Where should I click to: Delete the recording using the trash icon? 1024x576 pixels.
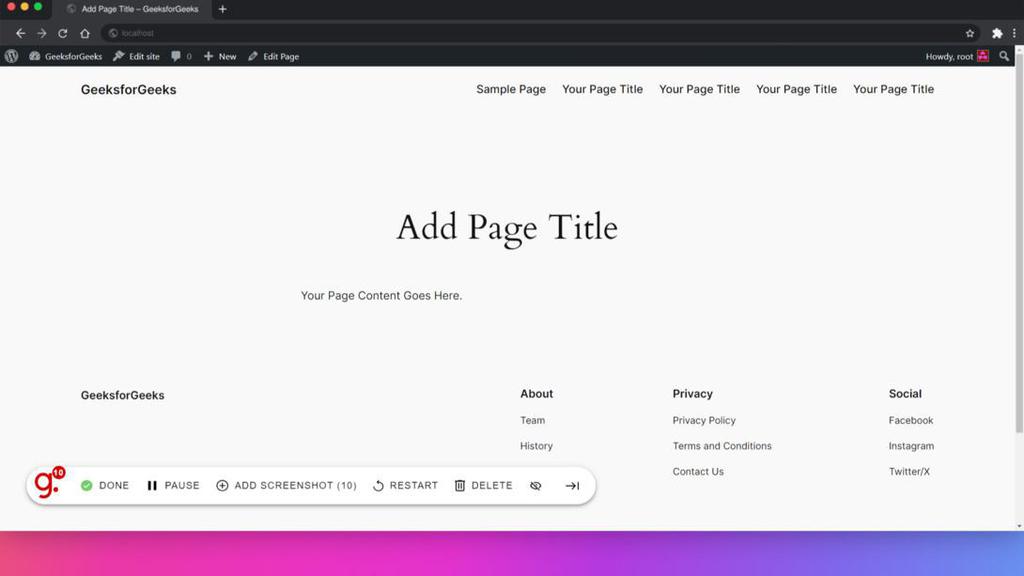(460, 485)
